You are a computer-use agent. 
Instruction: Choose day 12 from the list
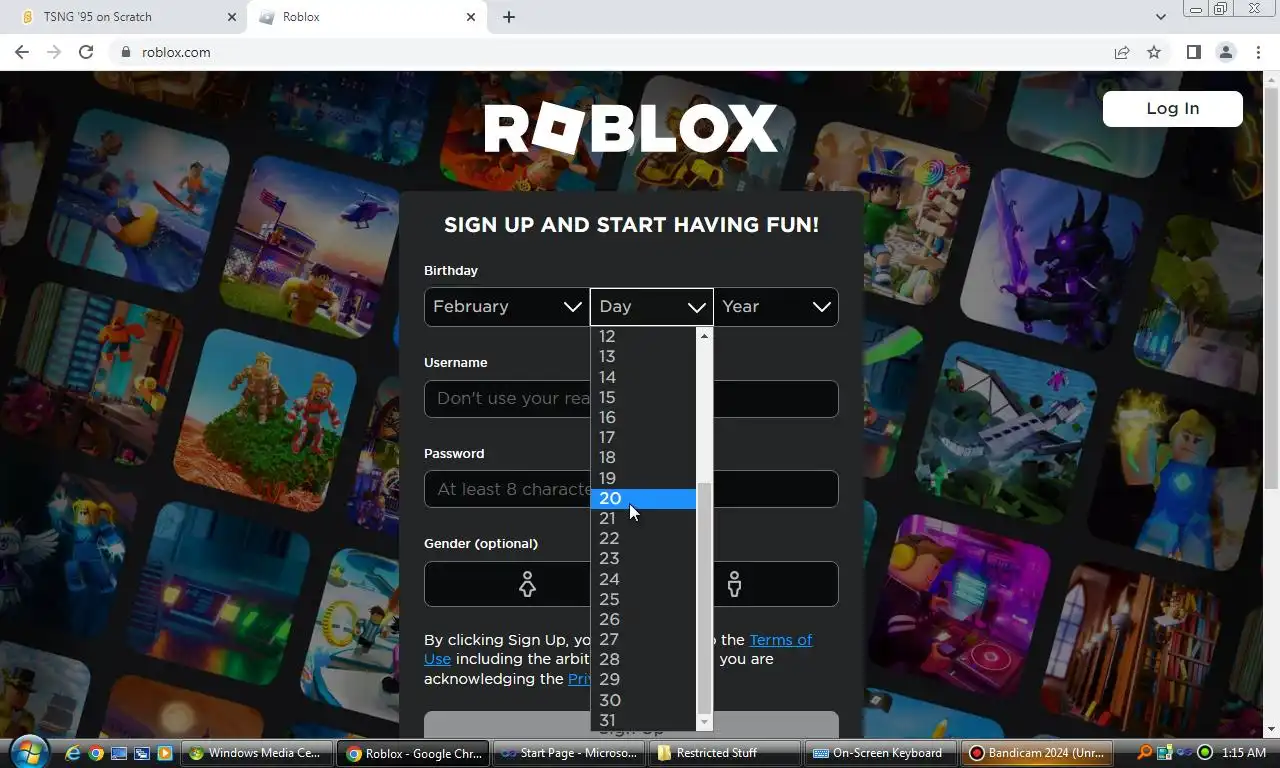coord(643,337)
